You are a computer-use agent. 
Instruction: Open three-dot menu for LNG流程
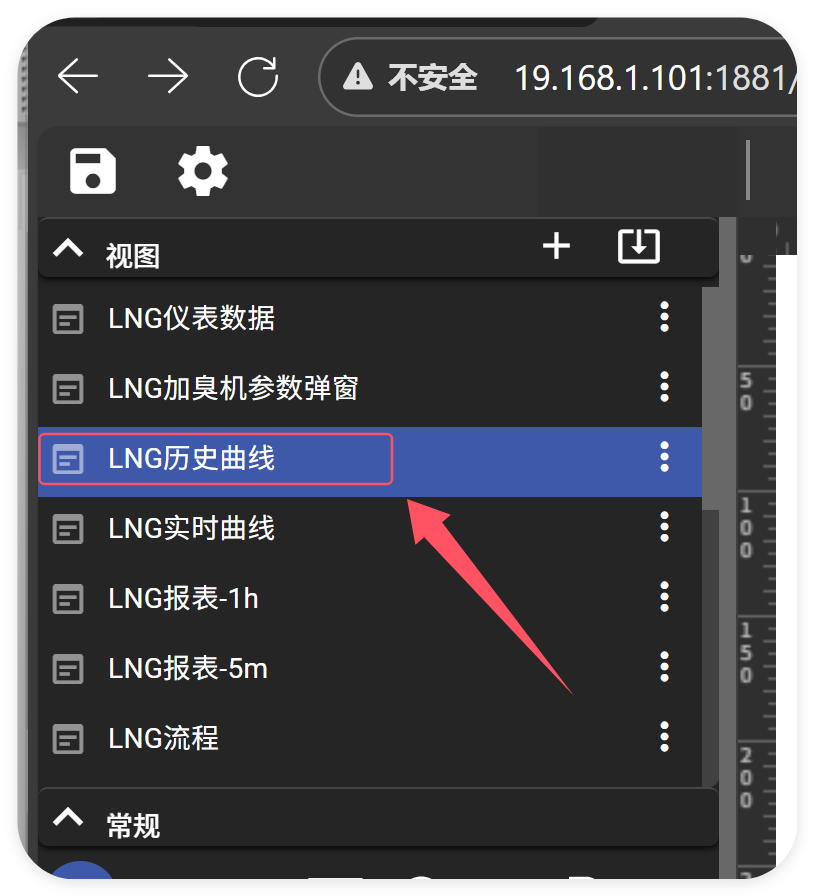(664, 737)
